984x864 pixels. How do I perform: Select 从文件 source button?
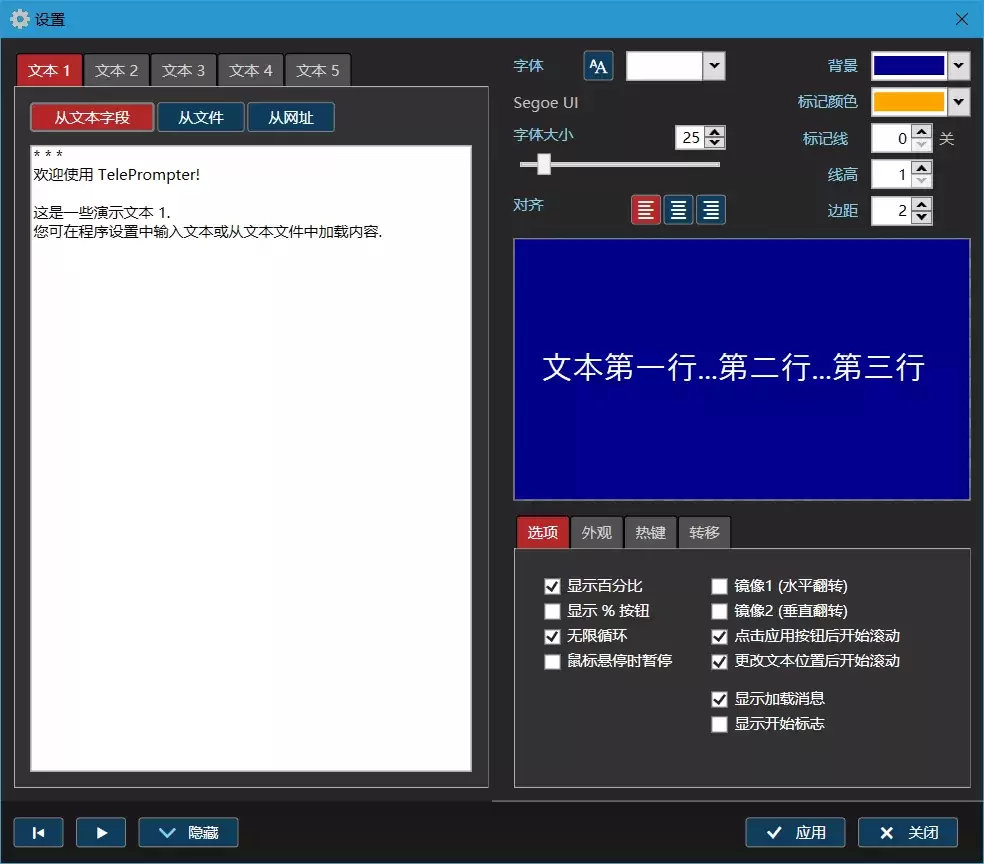(x=201, y=117)
